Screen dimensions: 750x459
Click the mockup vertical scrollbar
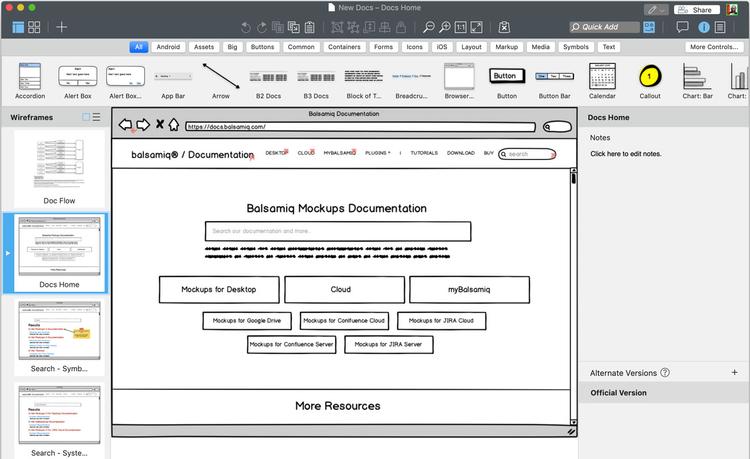tap(574, 296)
